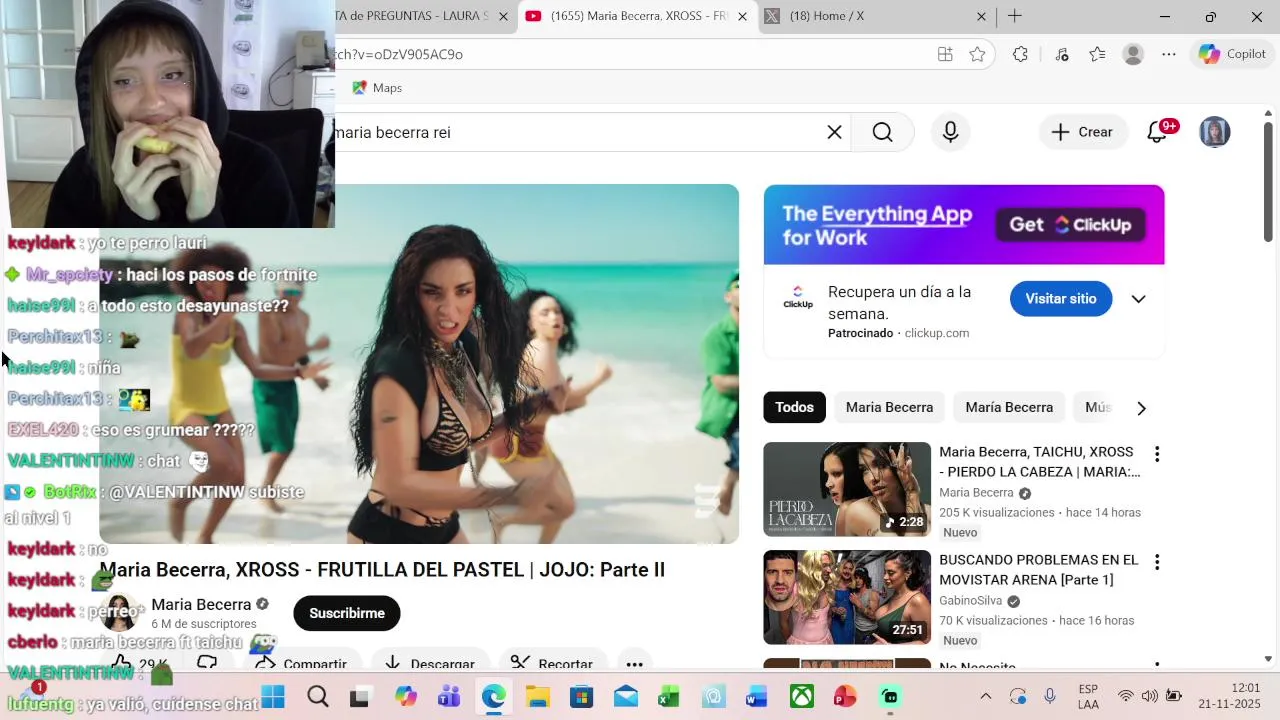Open YouTube account avatar menu
Image resolution: width=1280 pixels, height=720 pixels.
(1214, 132)
